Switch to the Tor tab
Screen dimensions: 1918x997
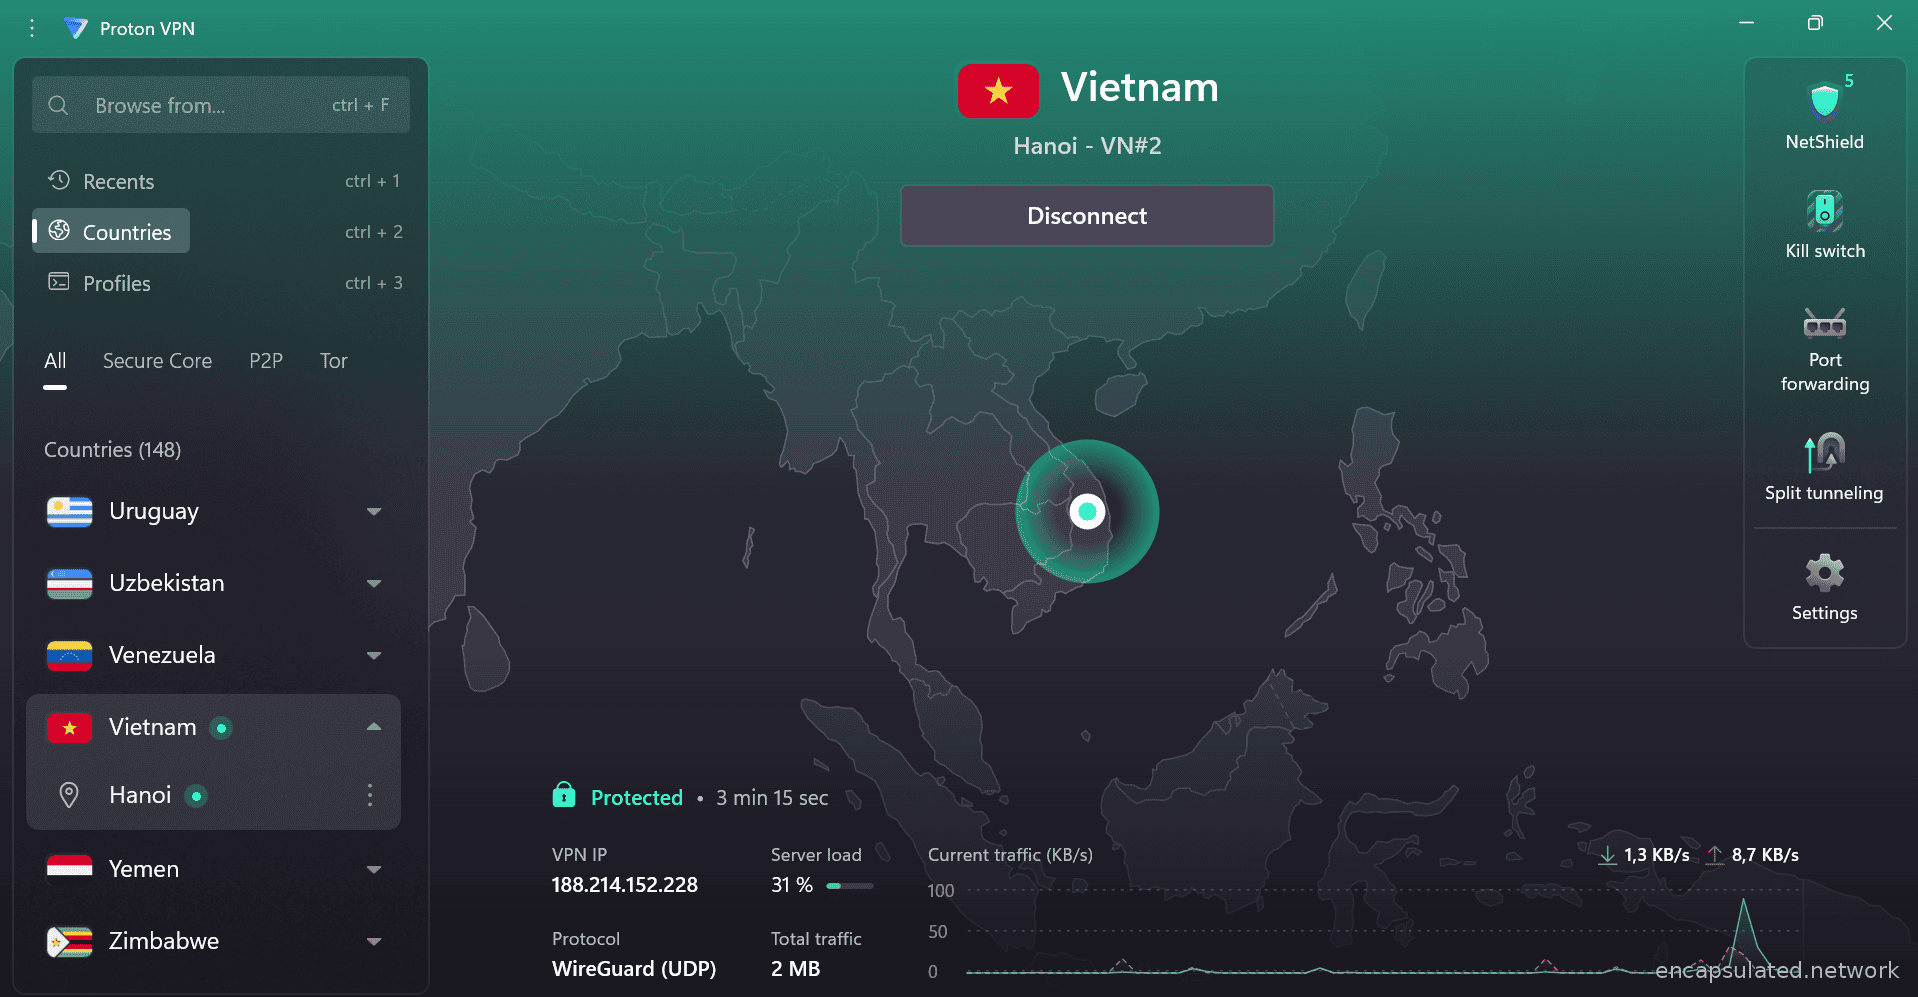click(x=334, y=361)
